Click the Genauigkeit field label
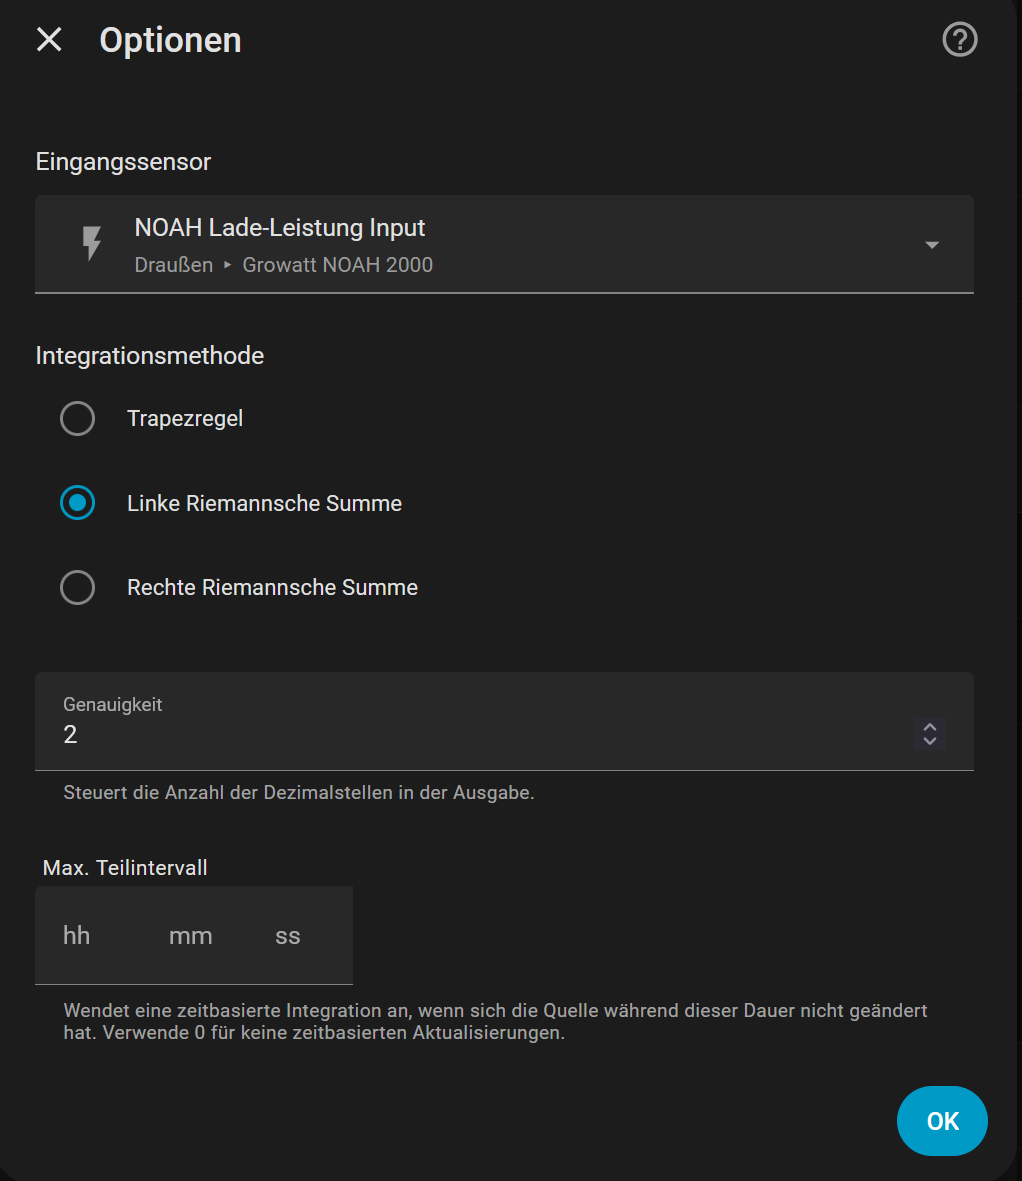 (112, 704)
